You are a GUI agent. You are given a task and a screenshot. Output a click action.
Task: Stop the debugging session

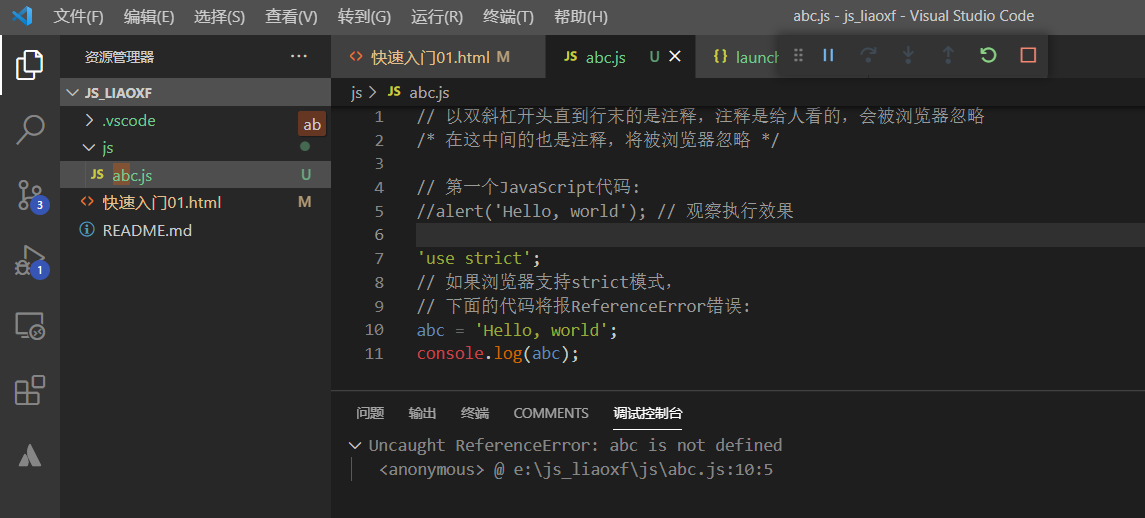coord(1028,56)
